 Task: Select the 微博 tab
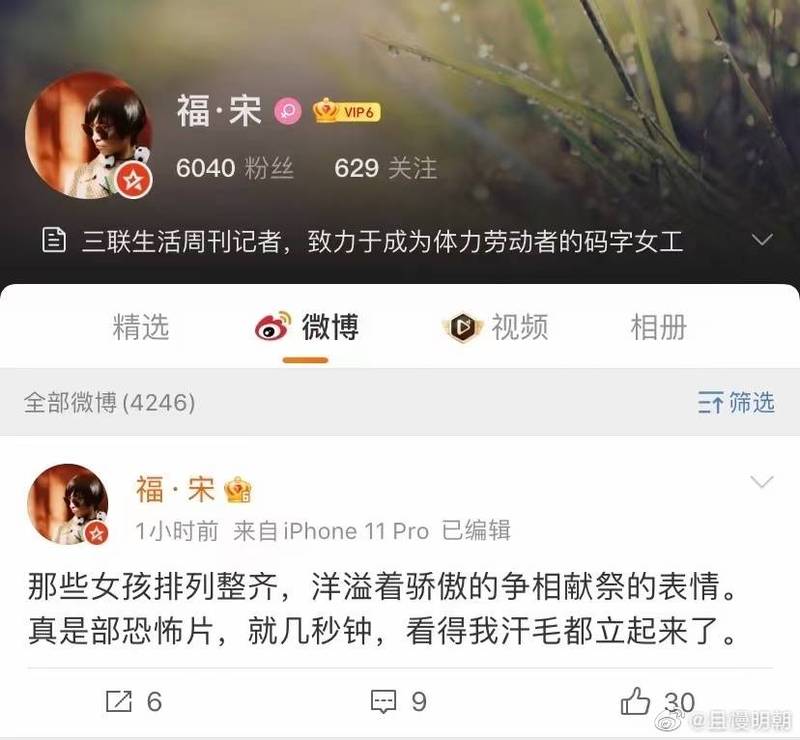(x=307, y=327)
